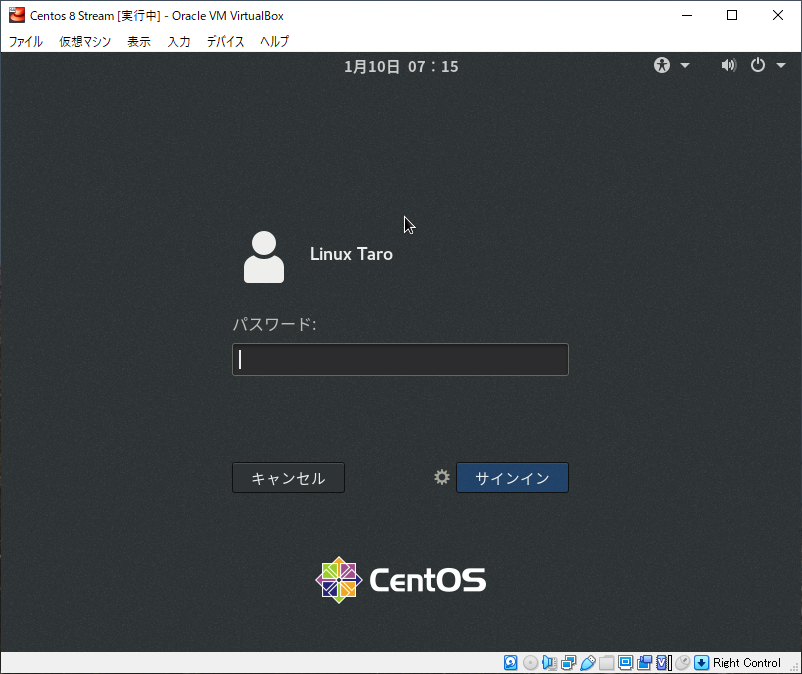Click the network adapters status icon

click(x=568, y=663)
